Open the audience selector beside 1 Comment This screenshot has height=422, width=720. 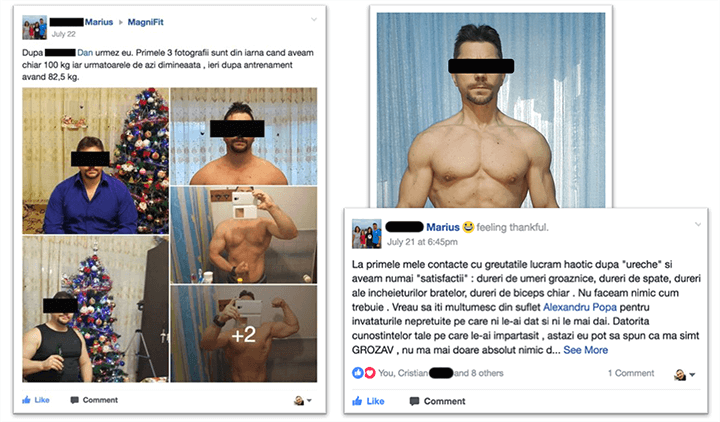(684, 375)
